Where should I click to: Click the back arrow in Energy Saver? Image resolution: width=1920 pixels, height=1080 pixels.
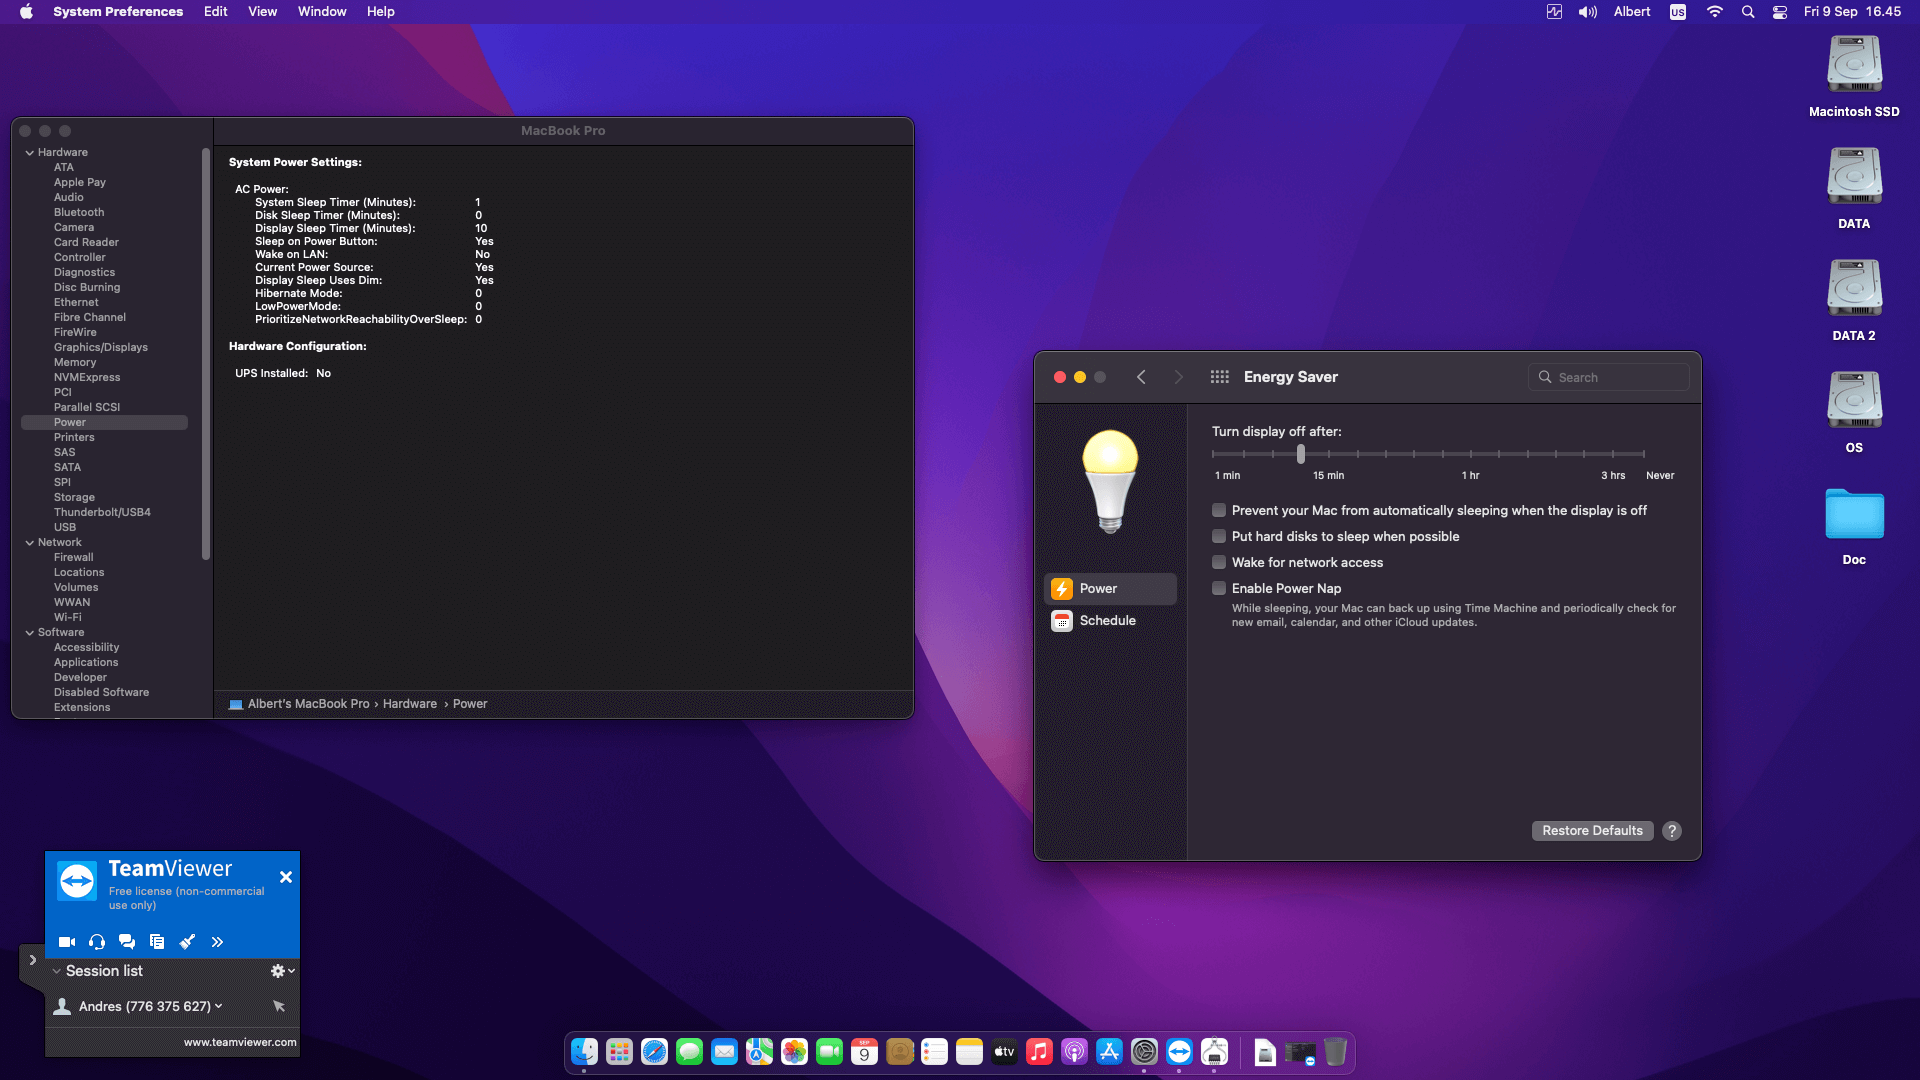tap(1141, 377)
